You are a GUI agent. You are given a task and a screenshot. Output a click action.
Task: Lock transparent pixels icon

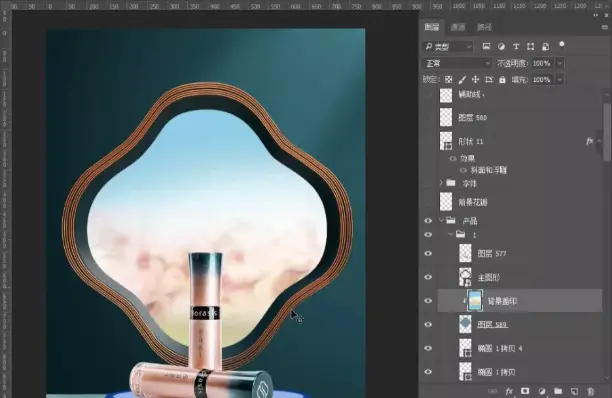(448, 80)
